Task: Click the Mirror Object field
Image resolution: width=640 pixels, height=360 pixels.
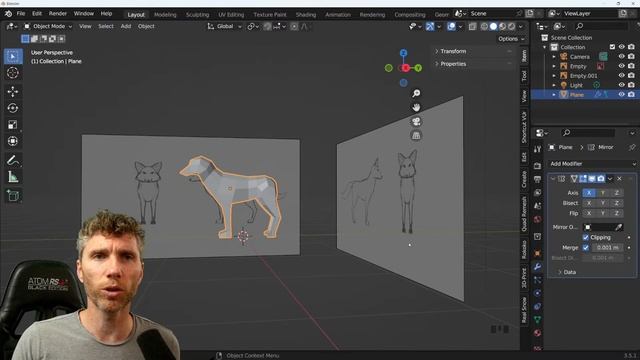Action: pyautogui.click(x=599, y=227)
